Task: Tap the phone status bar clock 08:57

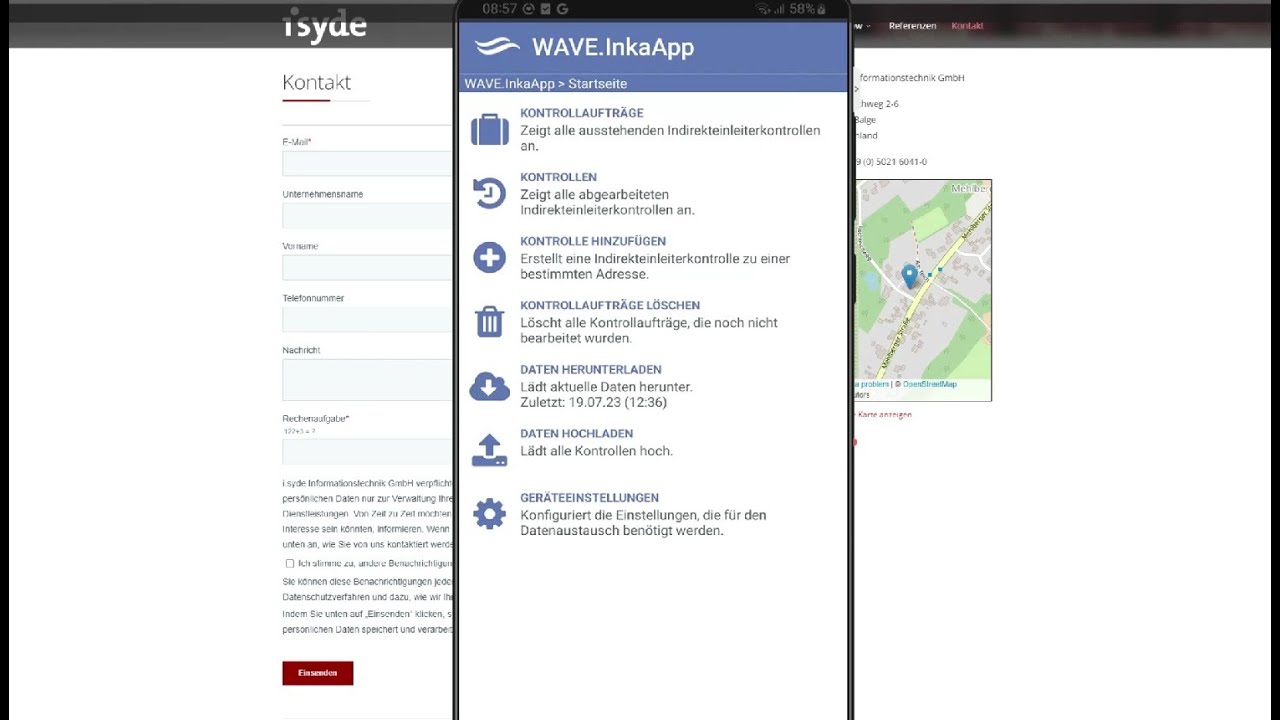Action: tap(498, 9)
